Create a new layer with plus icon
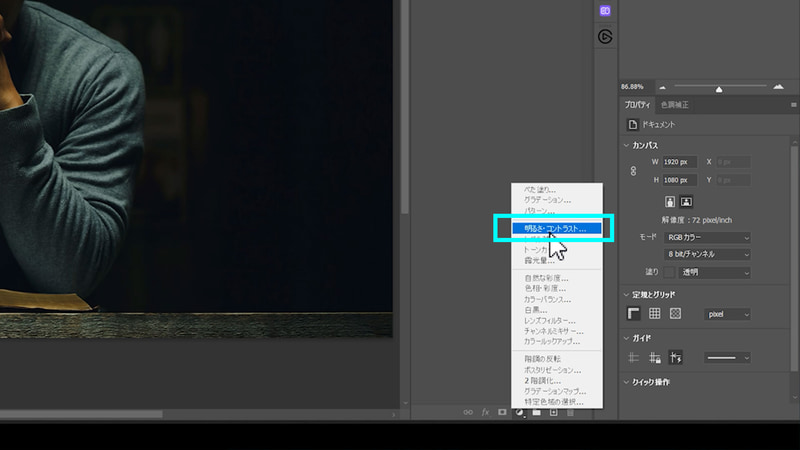The image size is (800, 450). [554, 412]
